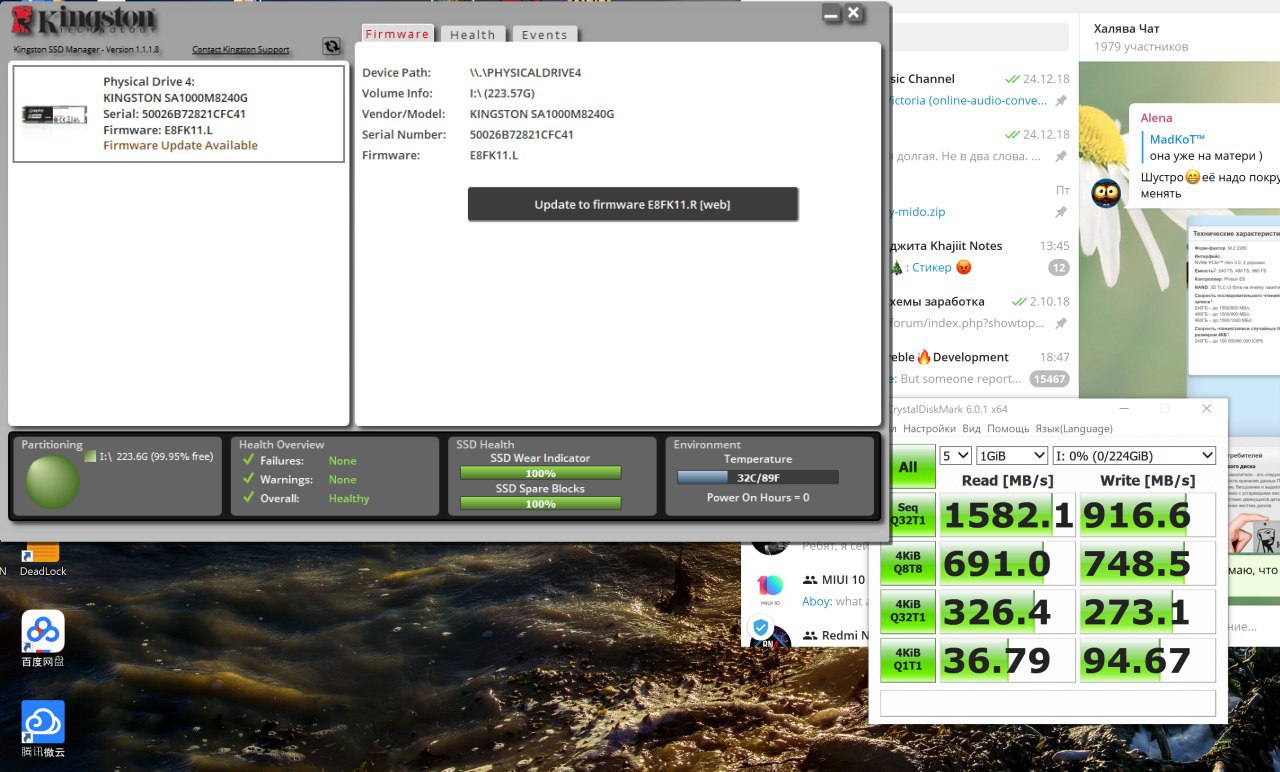Click the unread badge showing 15467

1050,379
